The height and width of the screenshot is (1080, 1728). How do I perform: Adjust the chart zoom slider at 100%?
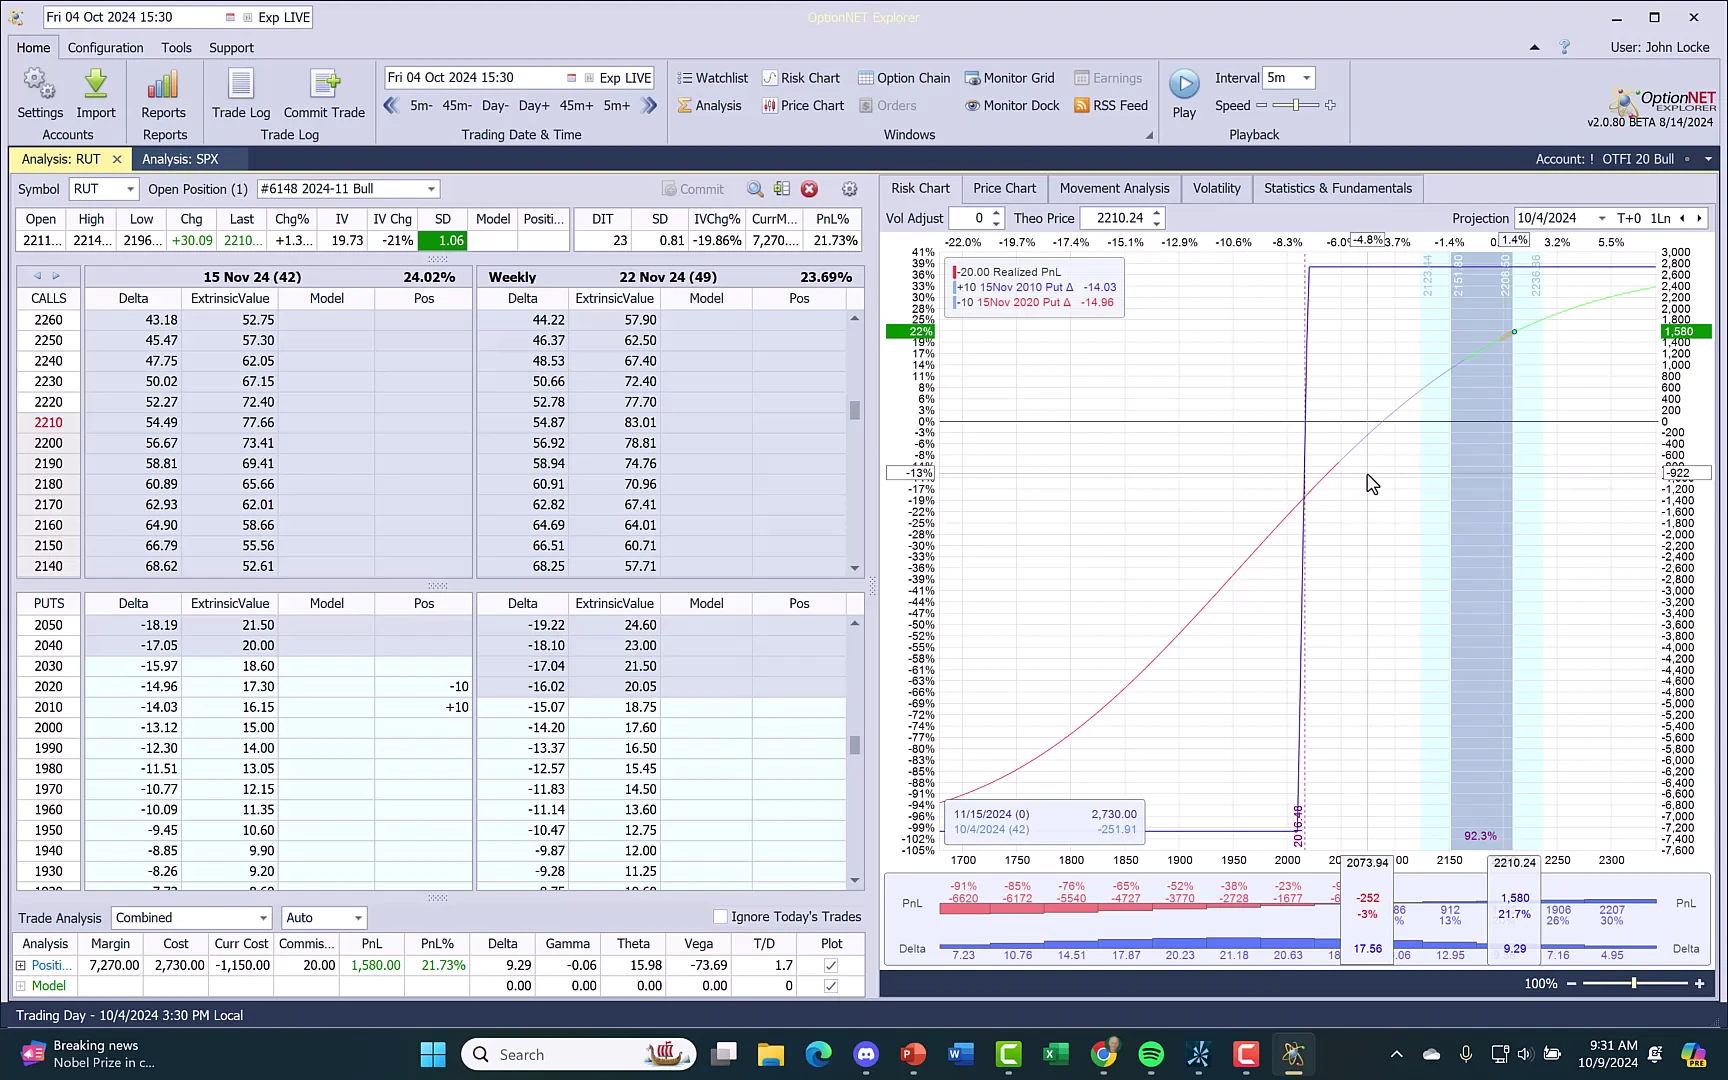coord(1634,984)
